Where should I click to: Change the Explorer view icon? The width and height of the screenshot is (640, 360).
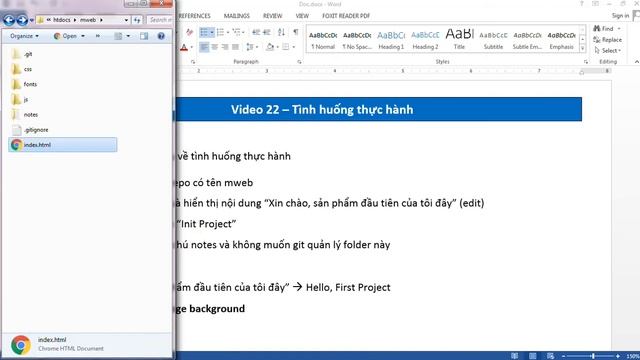(x=118, y=36)
